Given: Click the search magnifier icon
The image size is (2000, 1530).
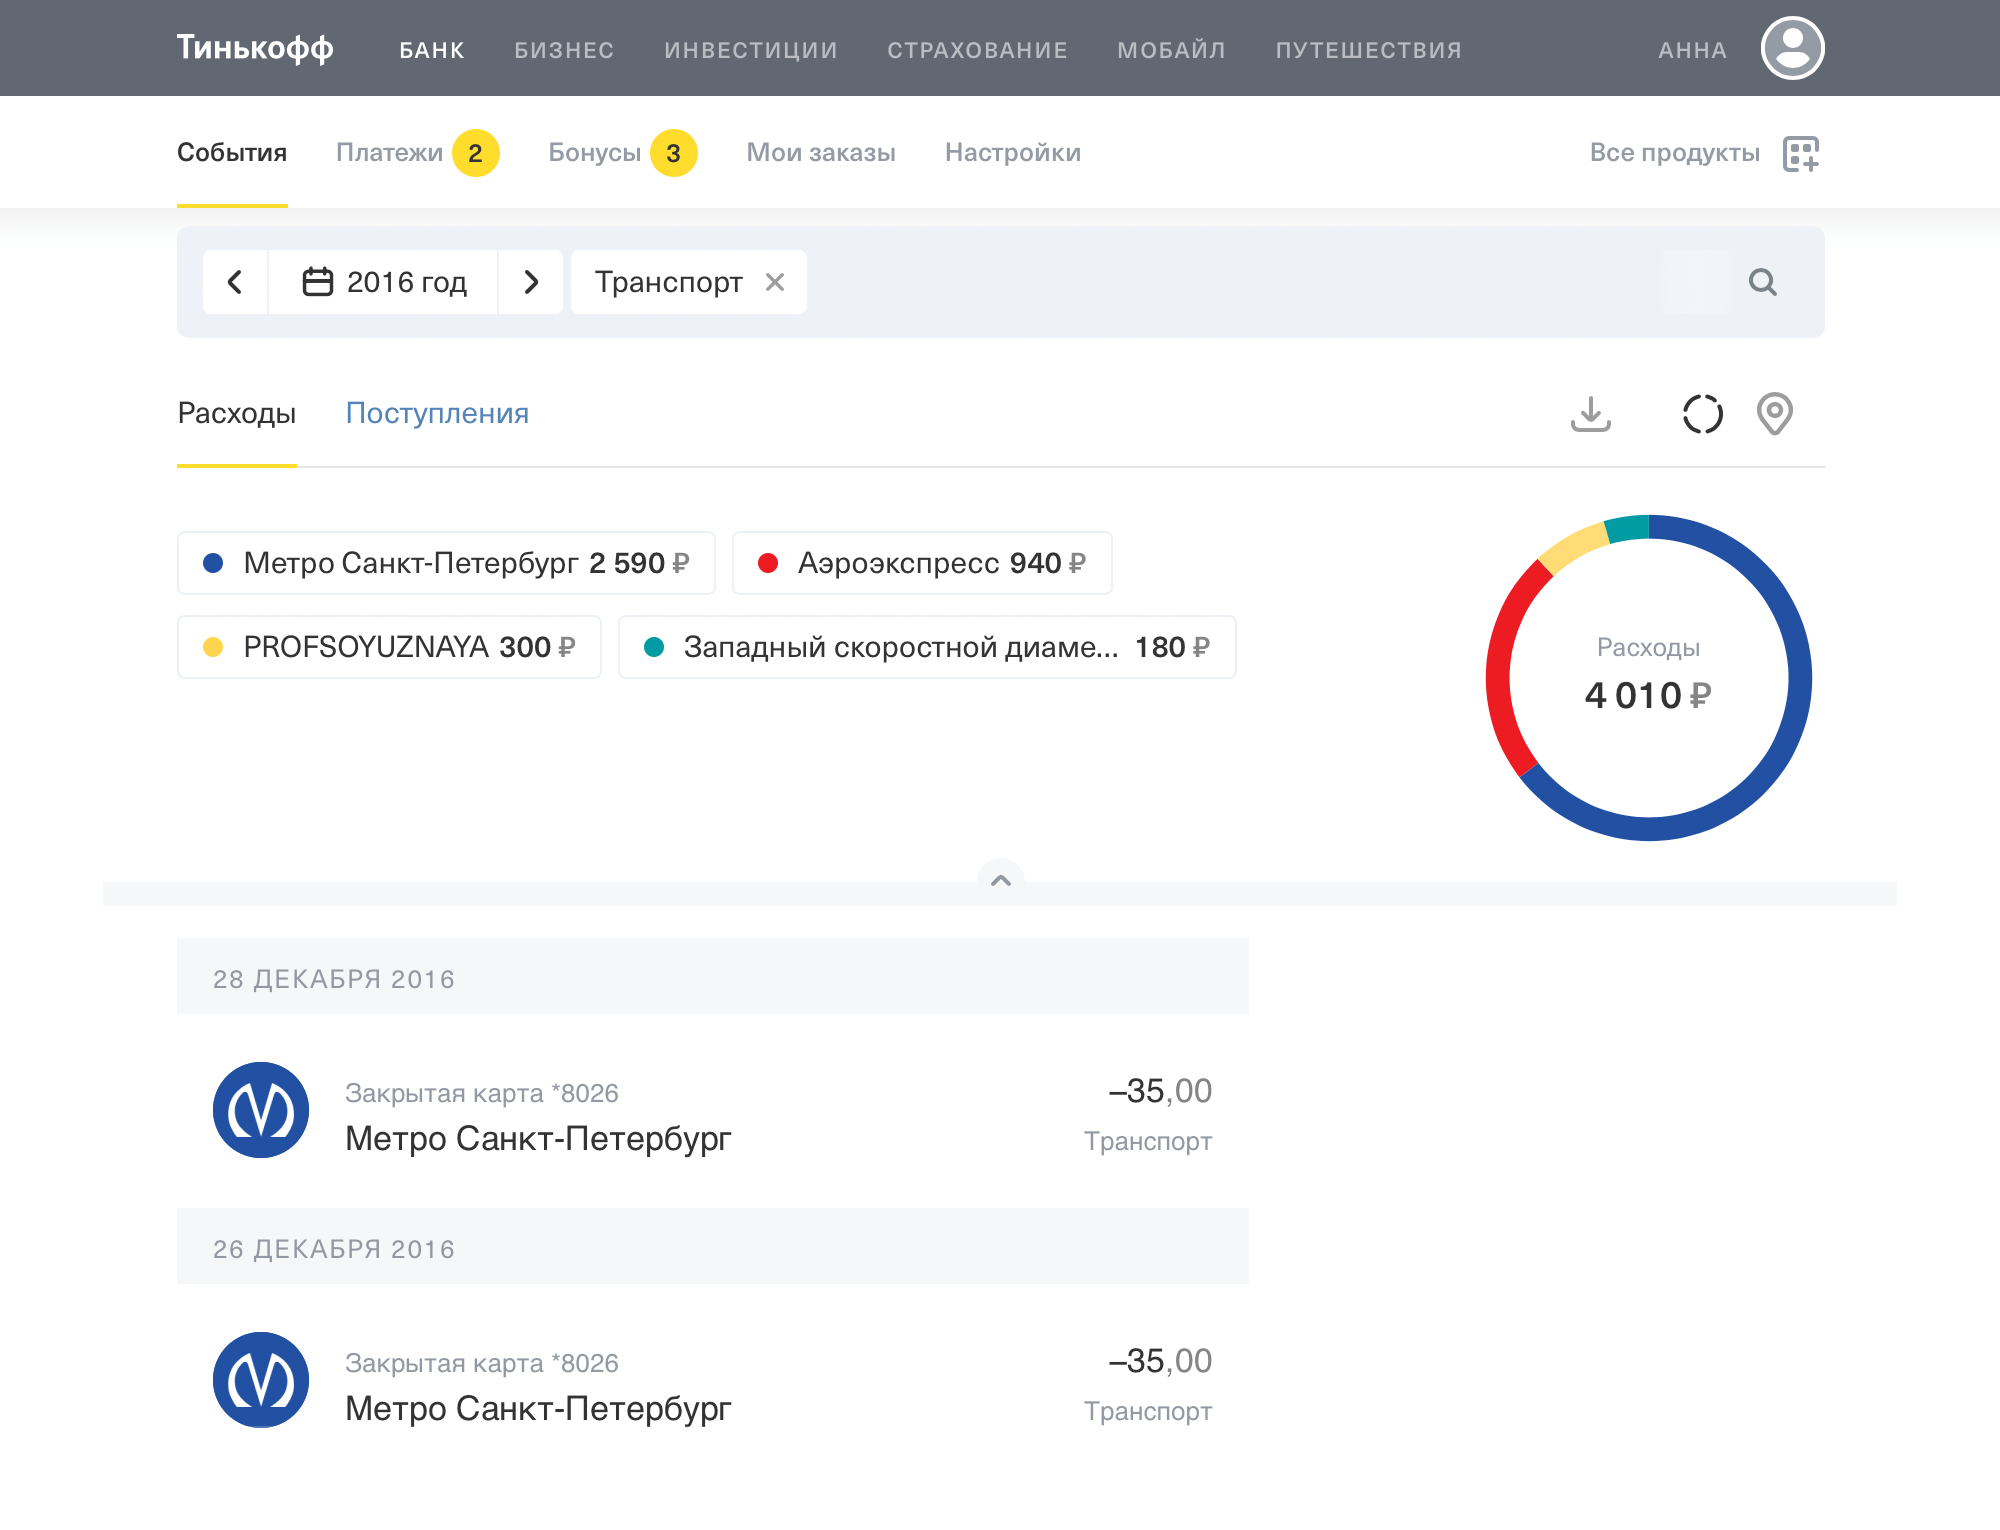Looking at the screenshot, I should [1762, 282].
